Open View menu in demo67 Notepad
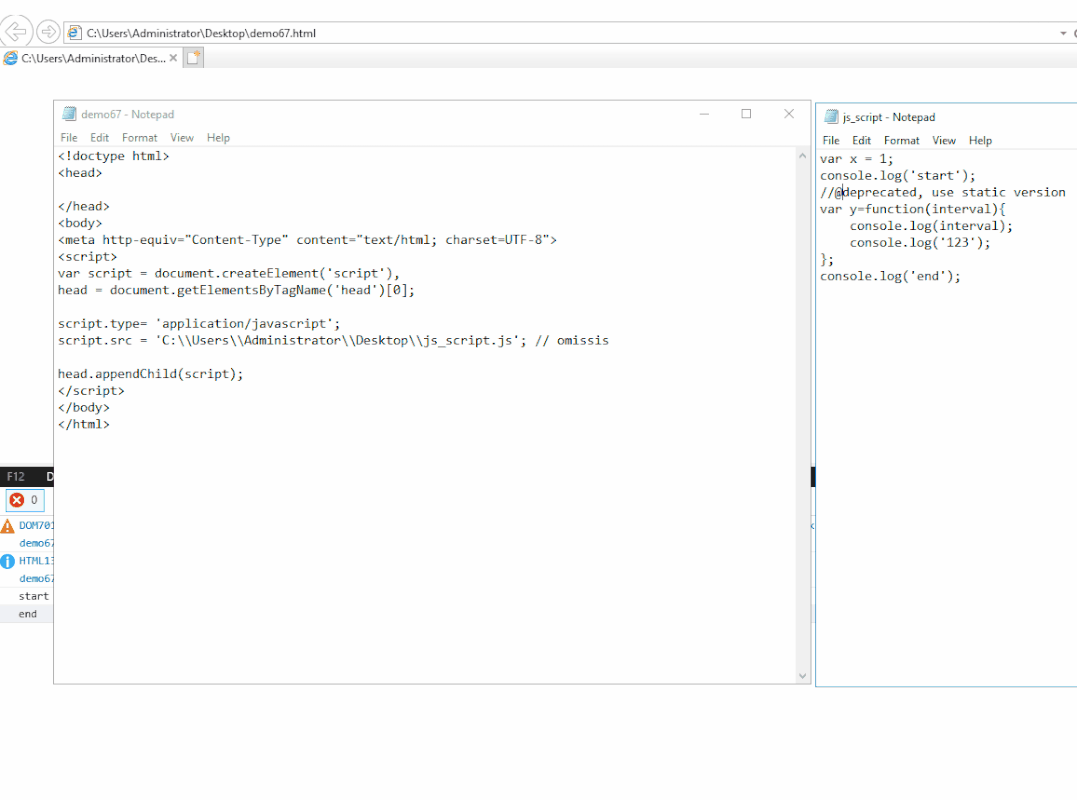Screen dimensions: 1077x800 coord(182,138)
